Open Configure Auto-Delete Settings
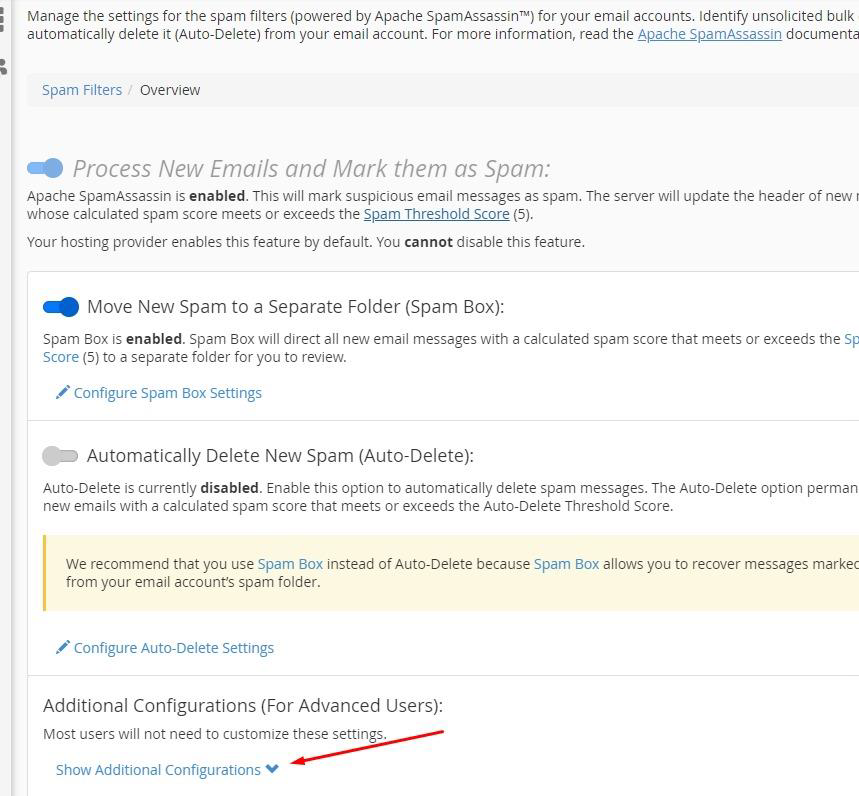Screen dimensions: 859x796 click(173, 648)
